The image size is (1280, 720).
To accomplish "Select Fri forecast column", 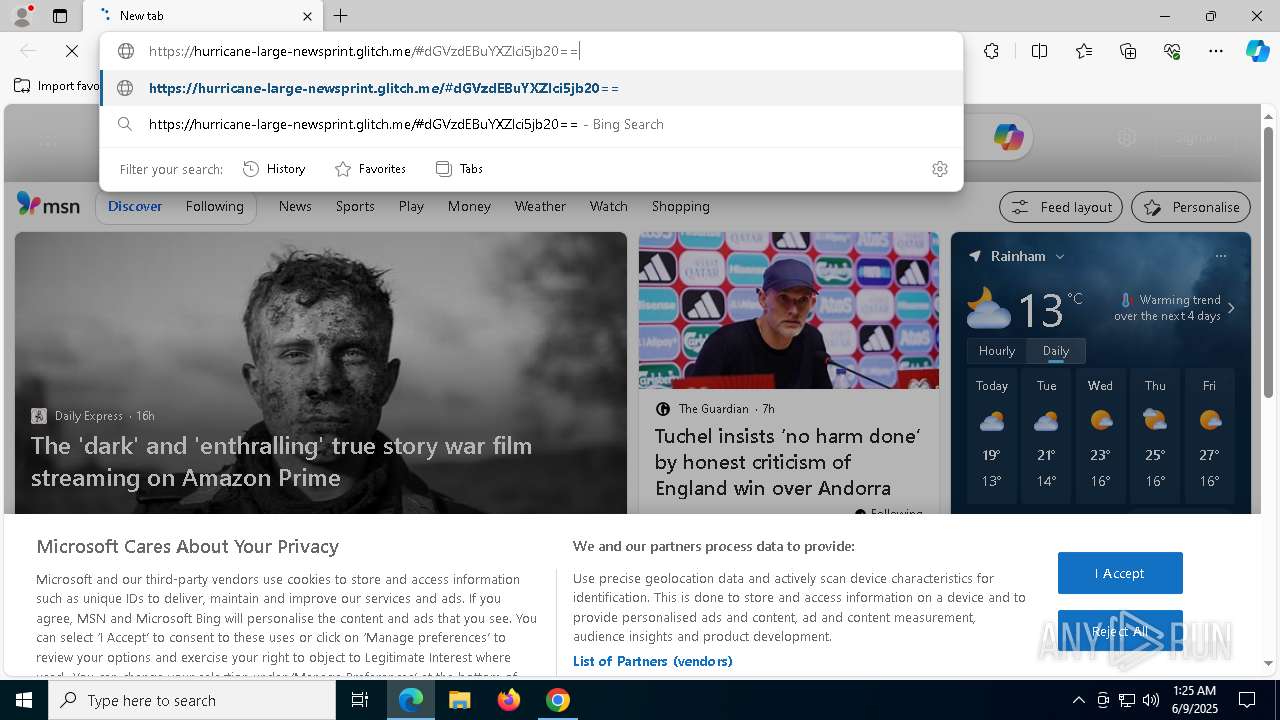I will [1209, 435].
